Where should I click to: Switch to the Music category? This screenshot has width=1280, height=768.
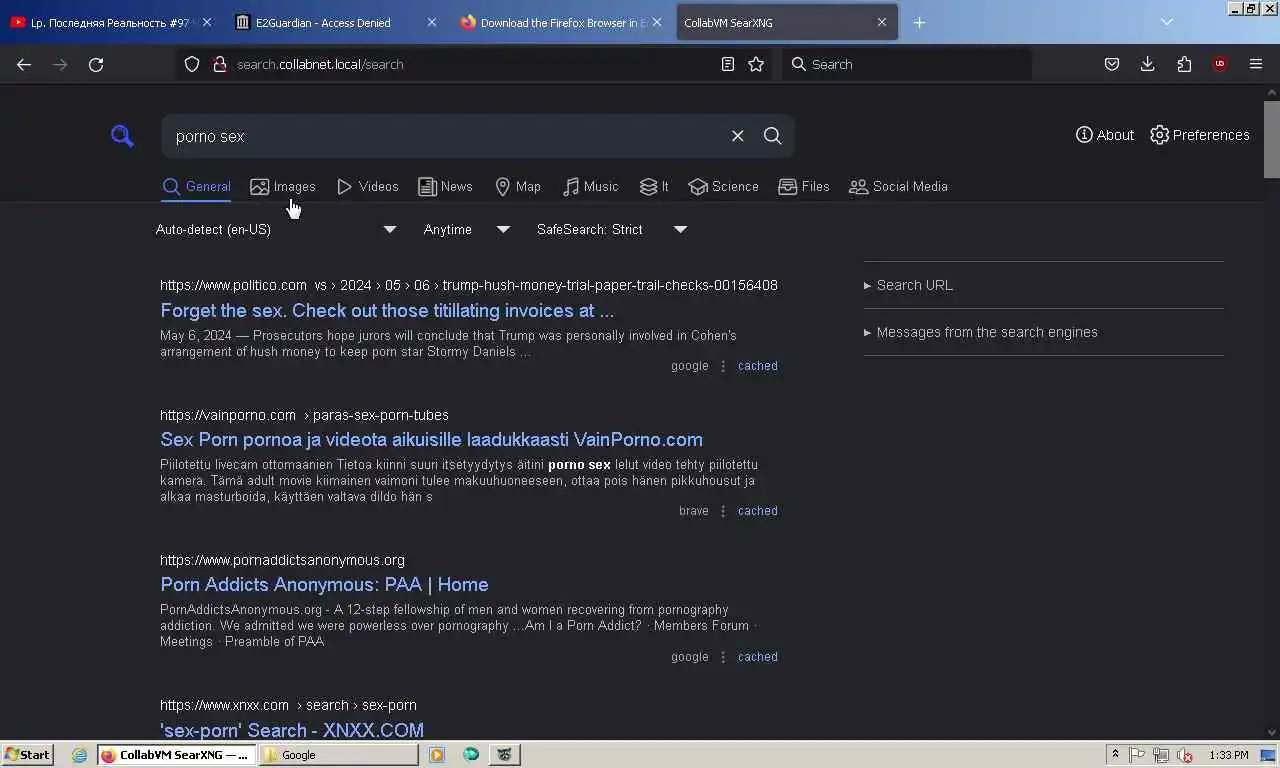590,187
